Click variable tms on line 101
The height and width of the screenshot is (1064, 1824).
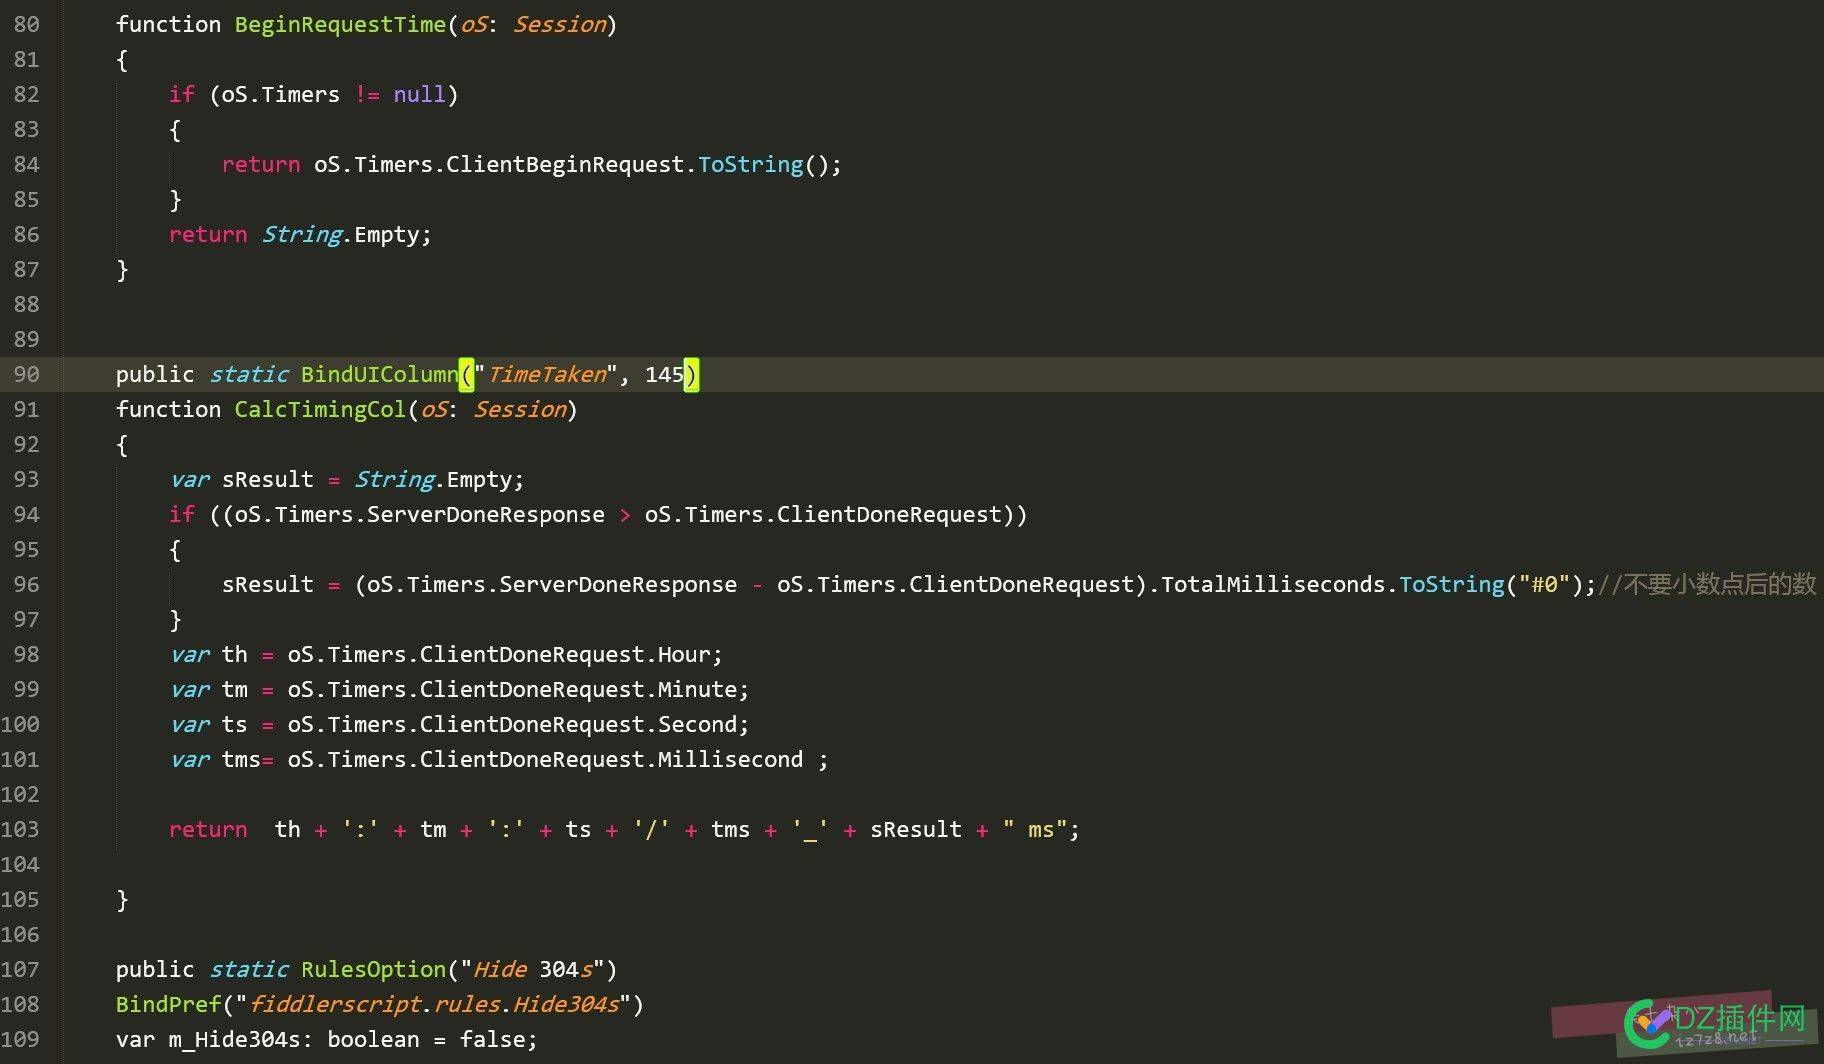241,759
